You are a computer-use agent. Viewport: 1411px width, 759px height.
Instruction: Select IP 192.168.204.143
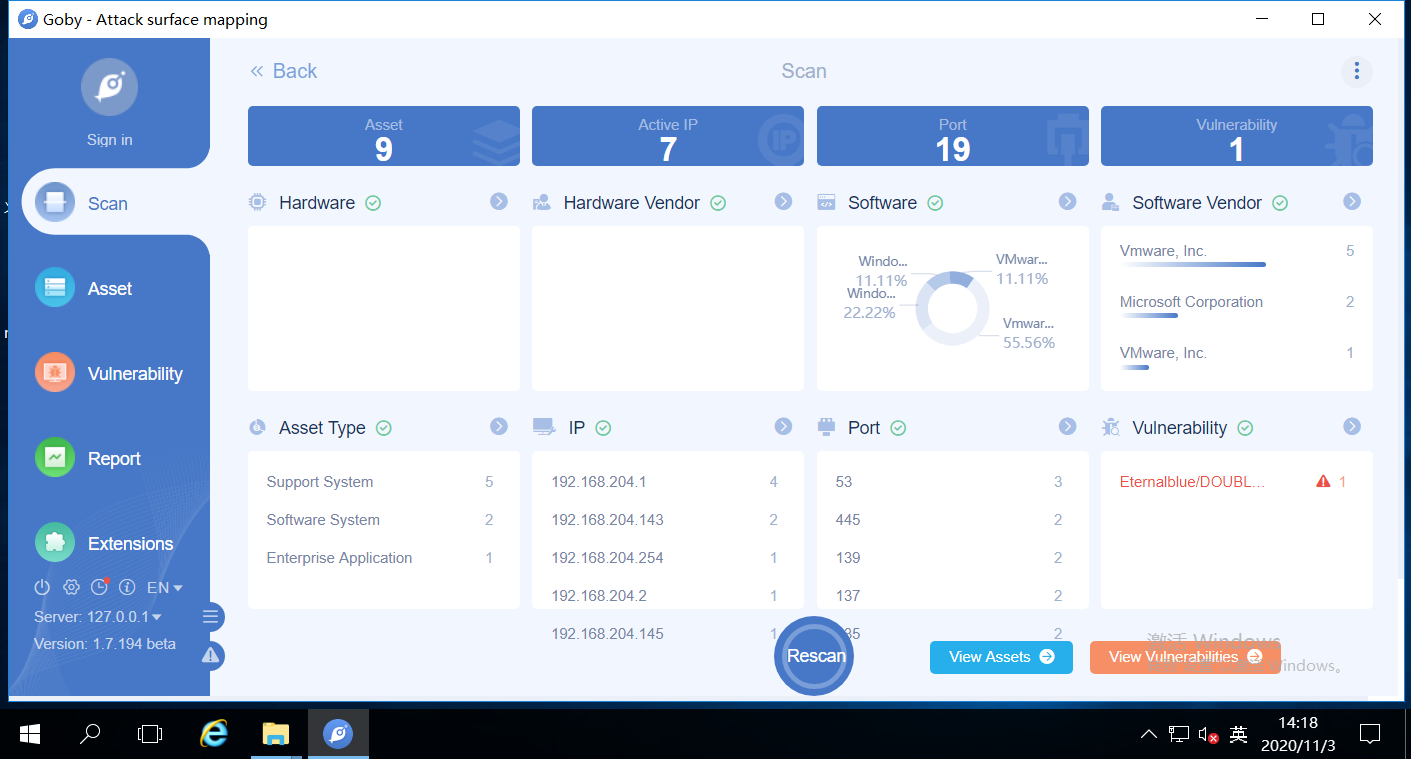coord(664,520)
